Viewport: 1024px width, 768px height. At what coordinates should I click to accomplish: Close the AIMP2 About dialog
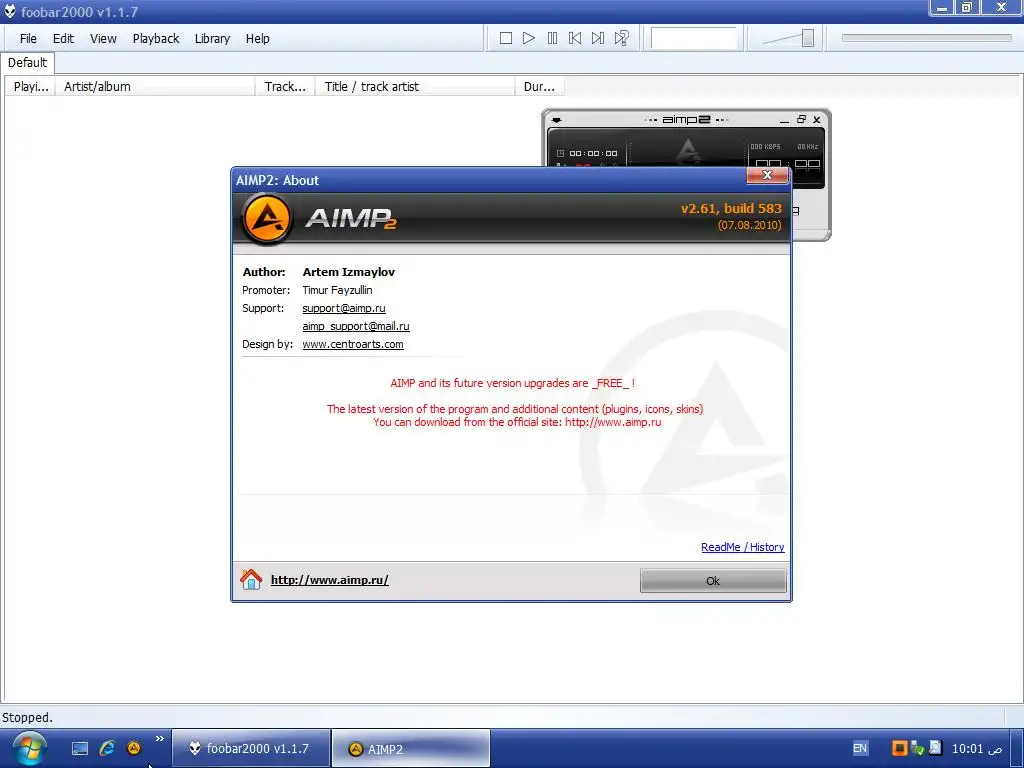click(x=767, y=175)
